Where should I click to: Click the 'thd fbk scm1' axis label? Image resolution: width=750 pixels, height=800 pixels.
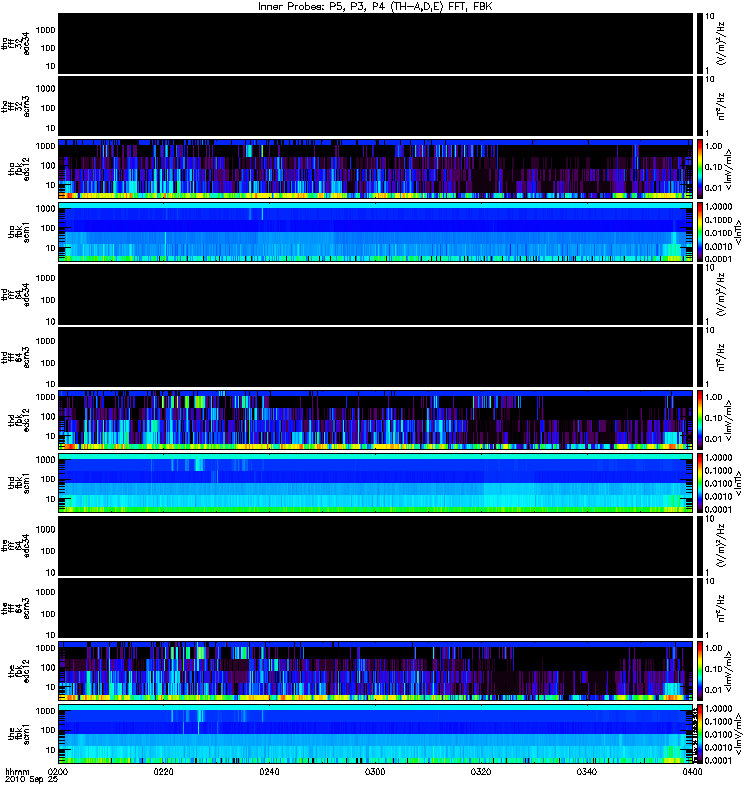pyautogui.click(x=19, y=483)
